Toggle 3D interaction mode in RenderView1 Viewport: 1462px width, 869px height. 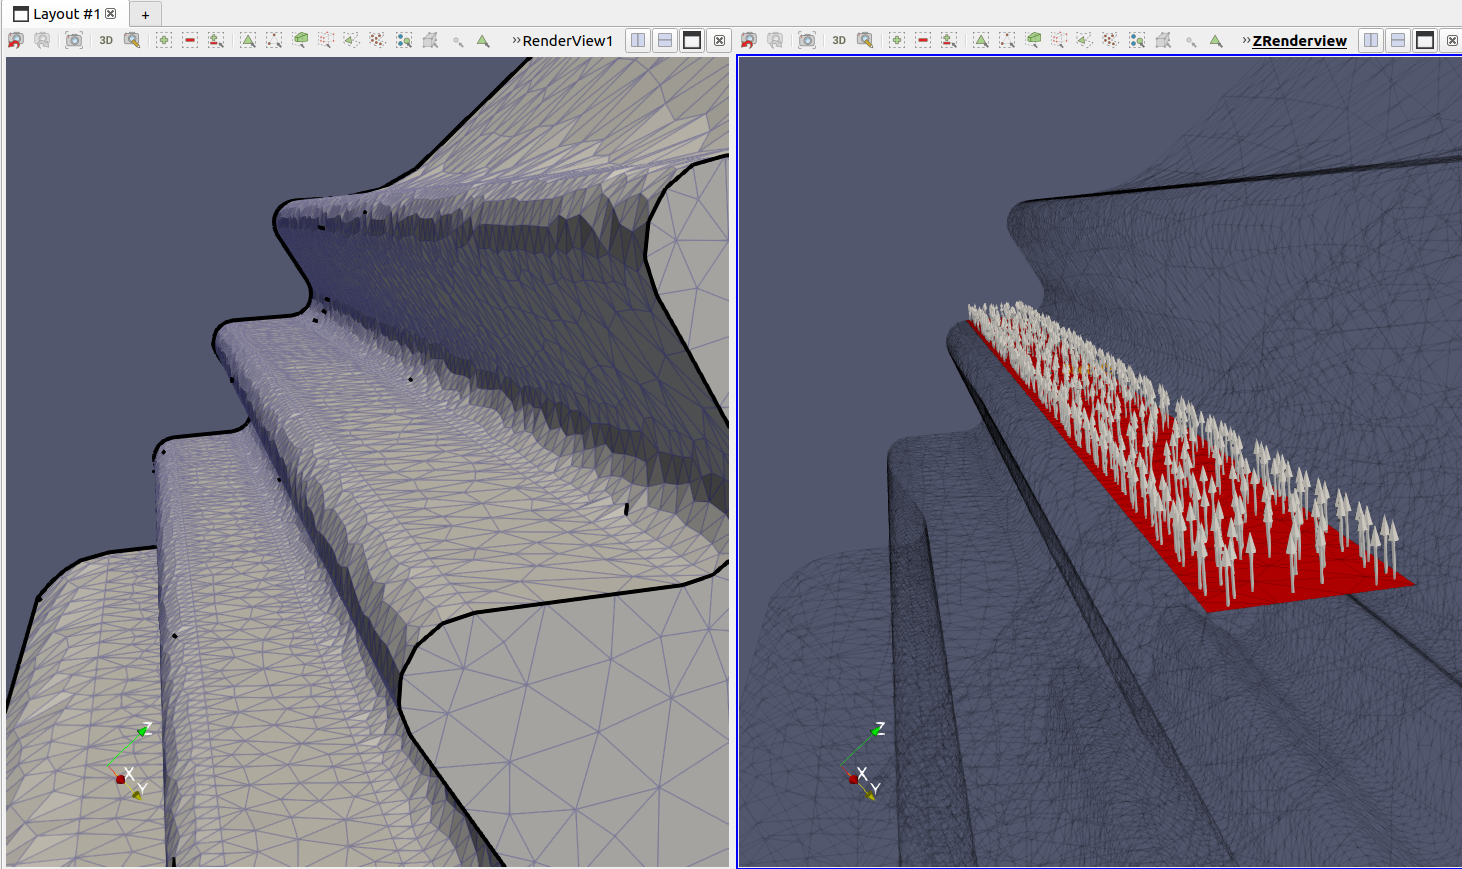(106, 40)
